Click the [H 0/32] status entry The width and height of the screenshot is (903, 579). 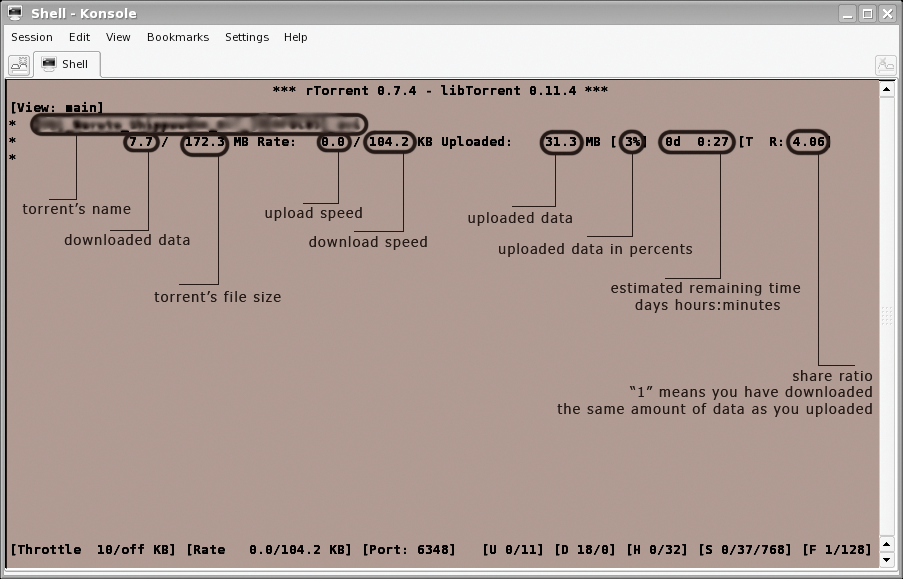(x=657, y=550)
